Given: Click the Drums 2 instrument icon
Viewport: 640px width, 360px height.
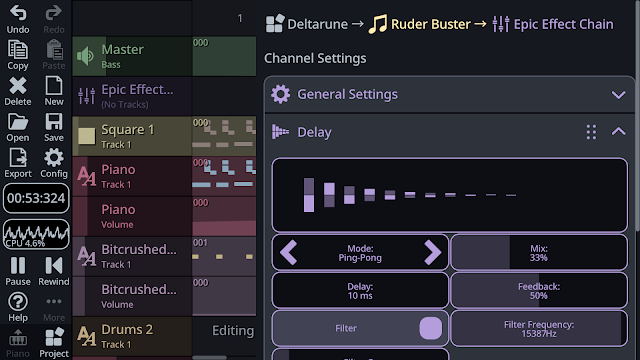Looking at the screenshot, I should coord(87,336).
